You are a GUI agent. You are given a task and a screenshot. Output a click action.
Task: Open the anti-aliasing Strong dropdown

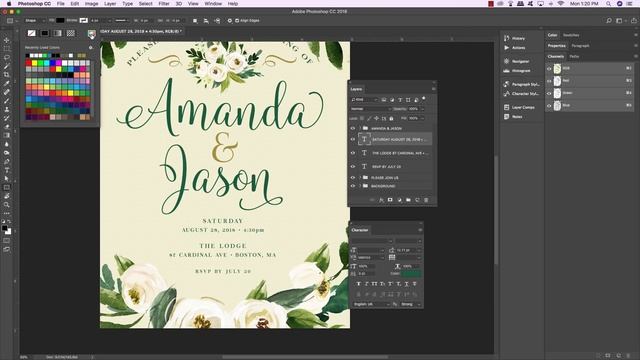click(411, 304)
